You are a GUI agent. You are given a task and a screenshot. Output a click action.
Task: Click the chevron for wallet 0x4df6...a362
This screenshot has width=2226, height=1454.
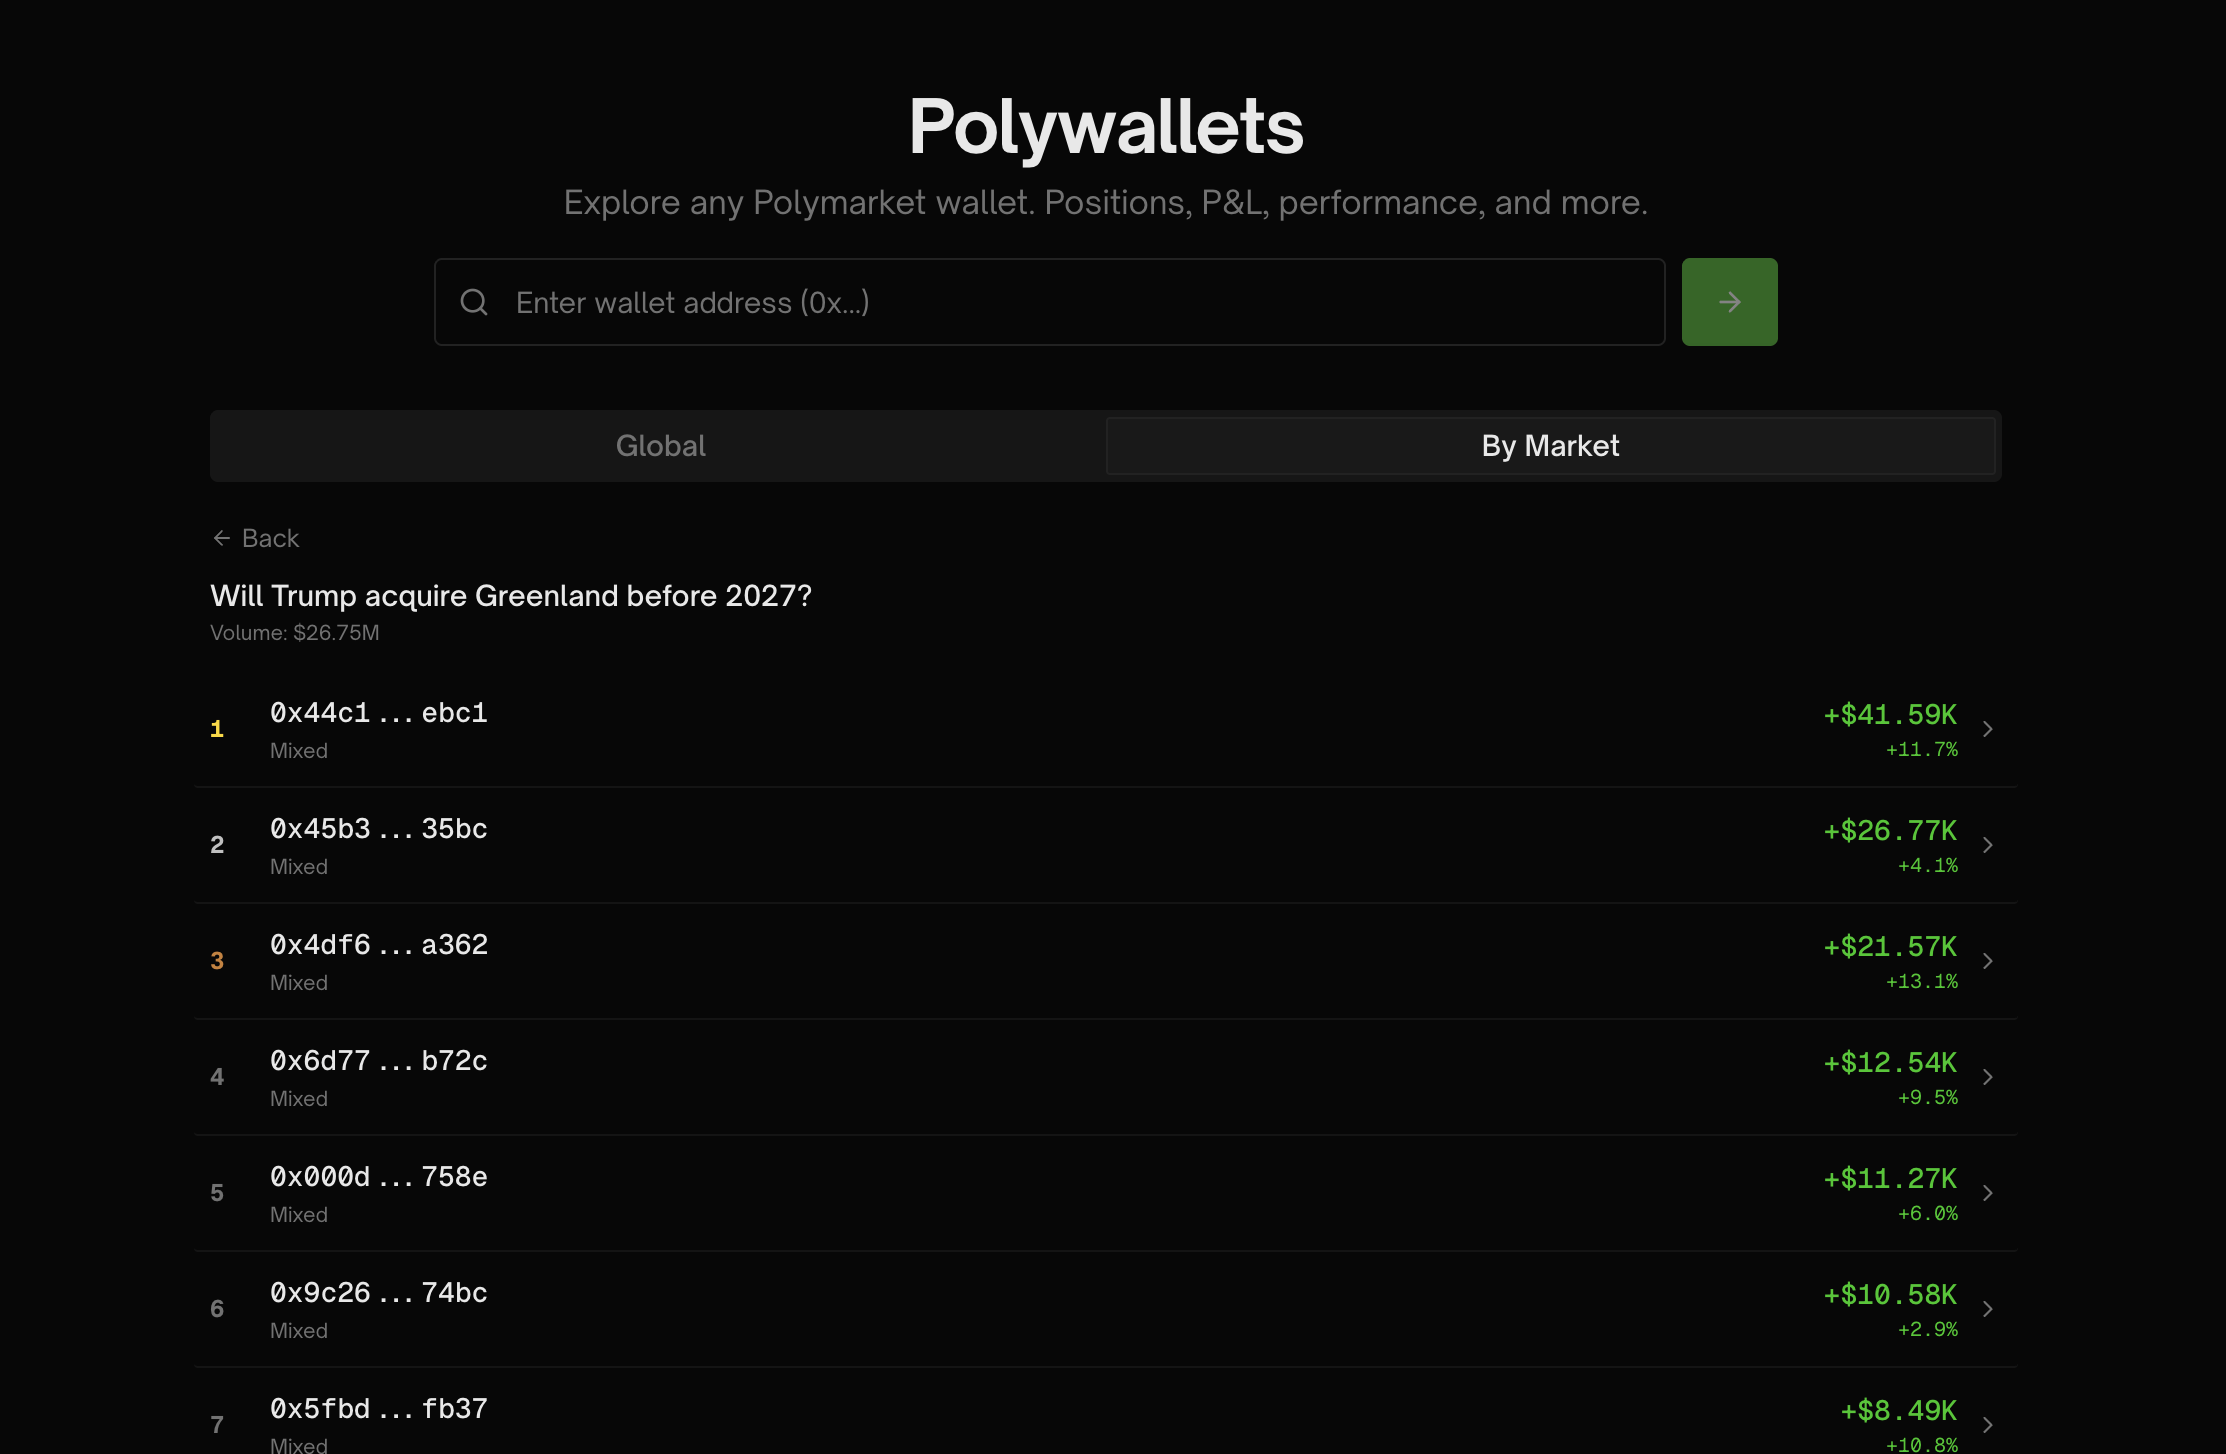[1988, 961]
